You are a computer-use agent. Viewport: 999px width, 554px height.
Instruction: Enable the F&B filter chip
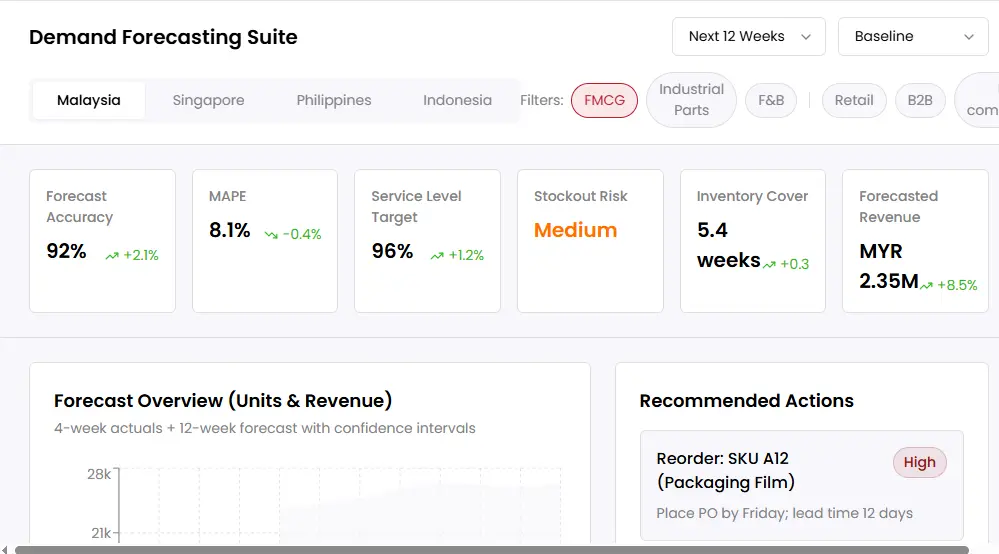(x=771, y=100)
